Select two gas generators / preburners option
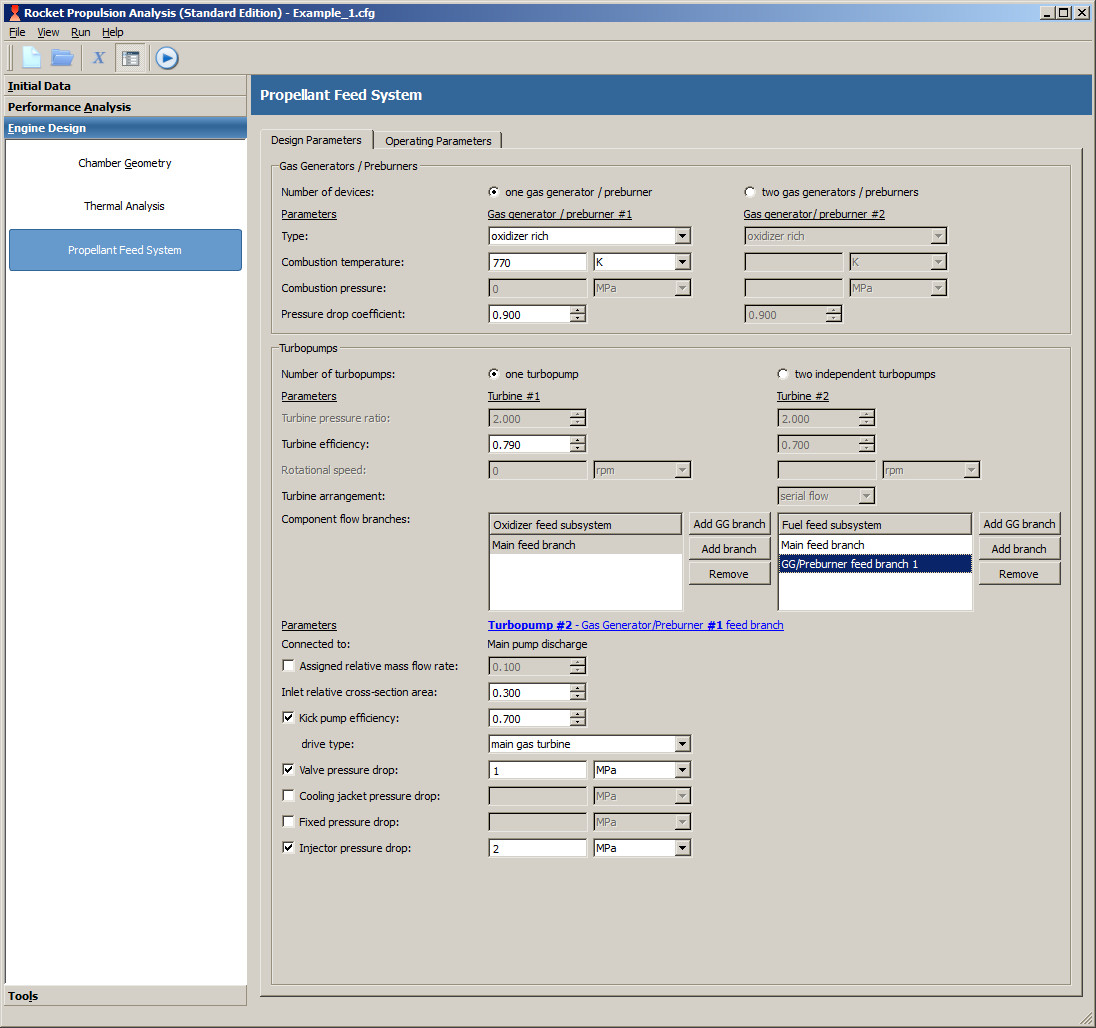 click(x=750, y=192)
